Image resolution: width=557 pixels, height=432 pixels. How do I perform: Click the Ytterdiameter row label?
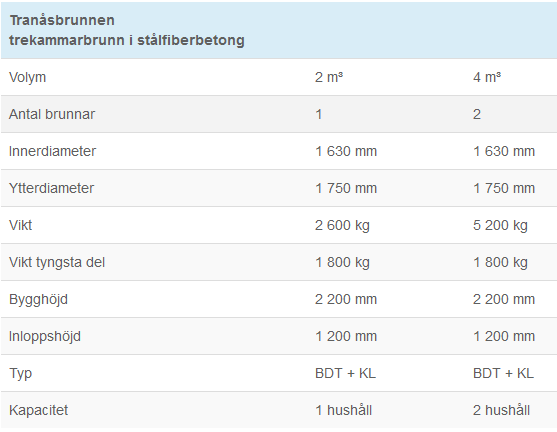tap(52, 188)
